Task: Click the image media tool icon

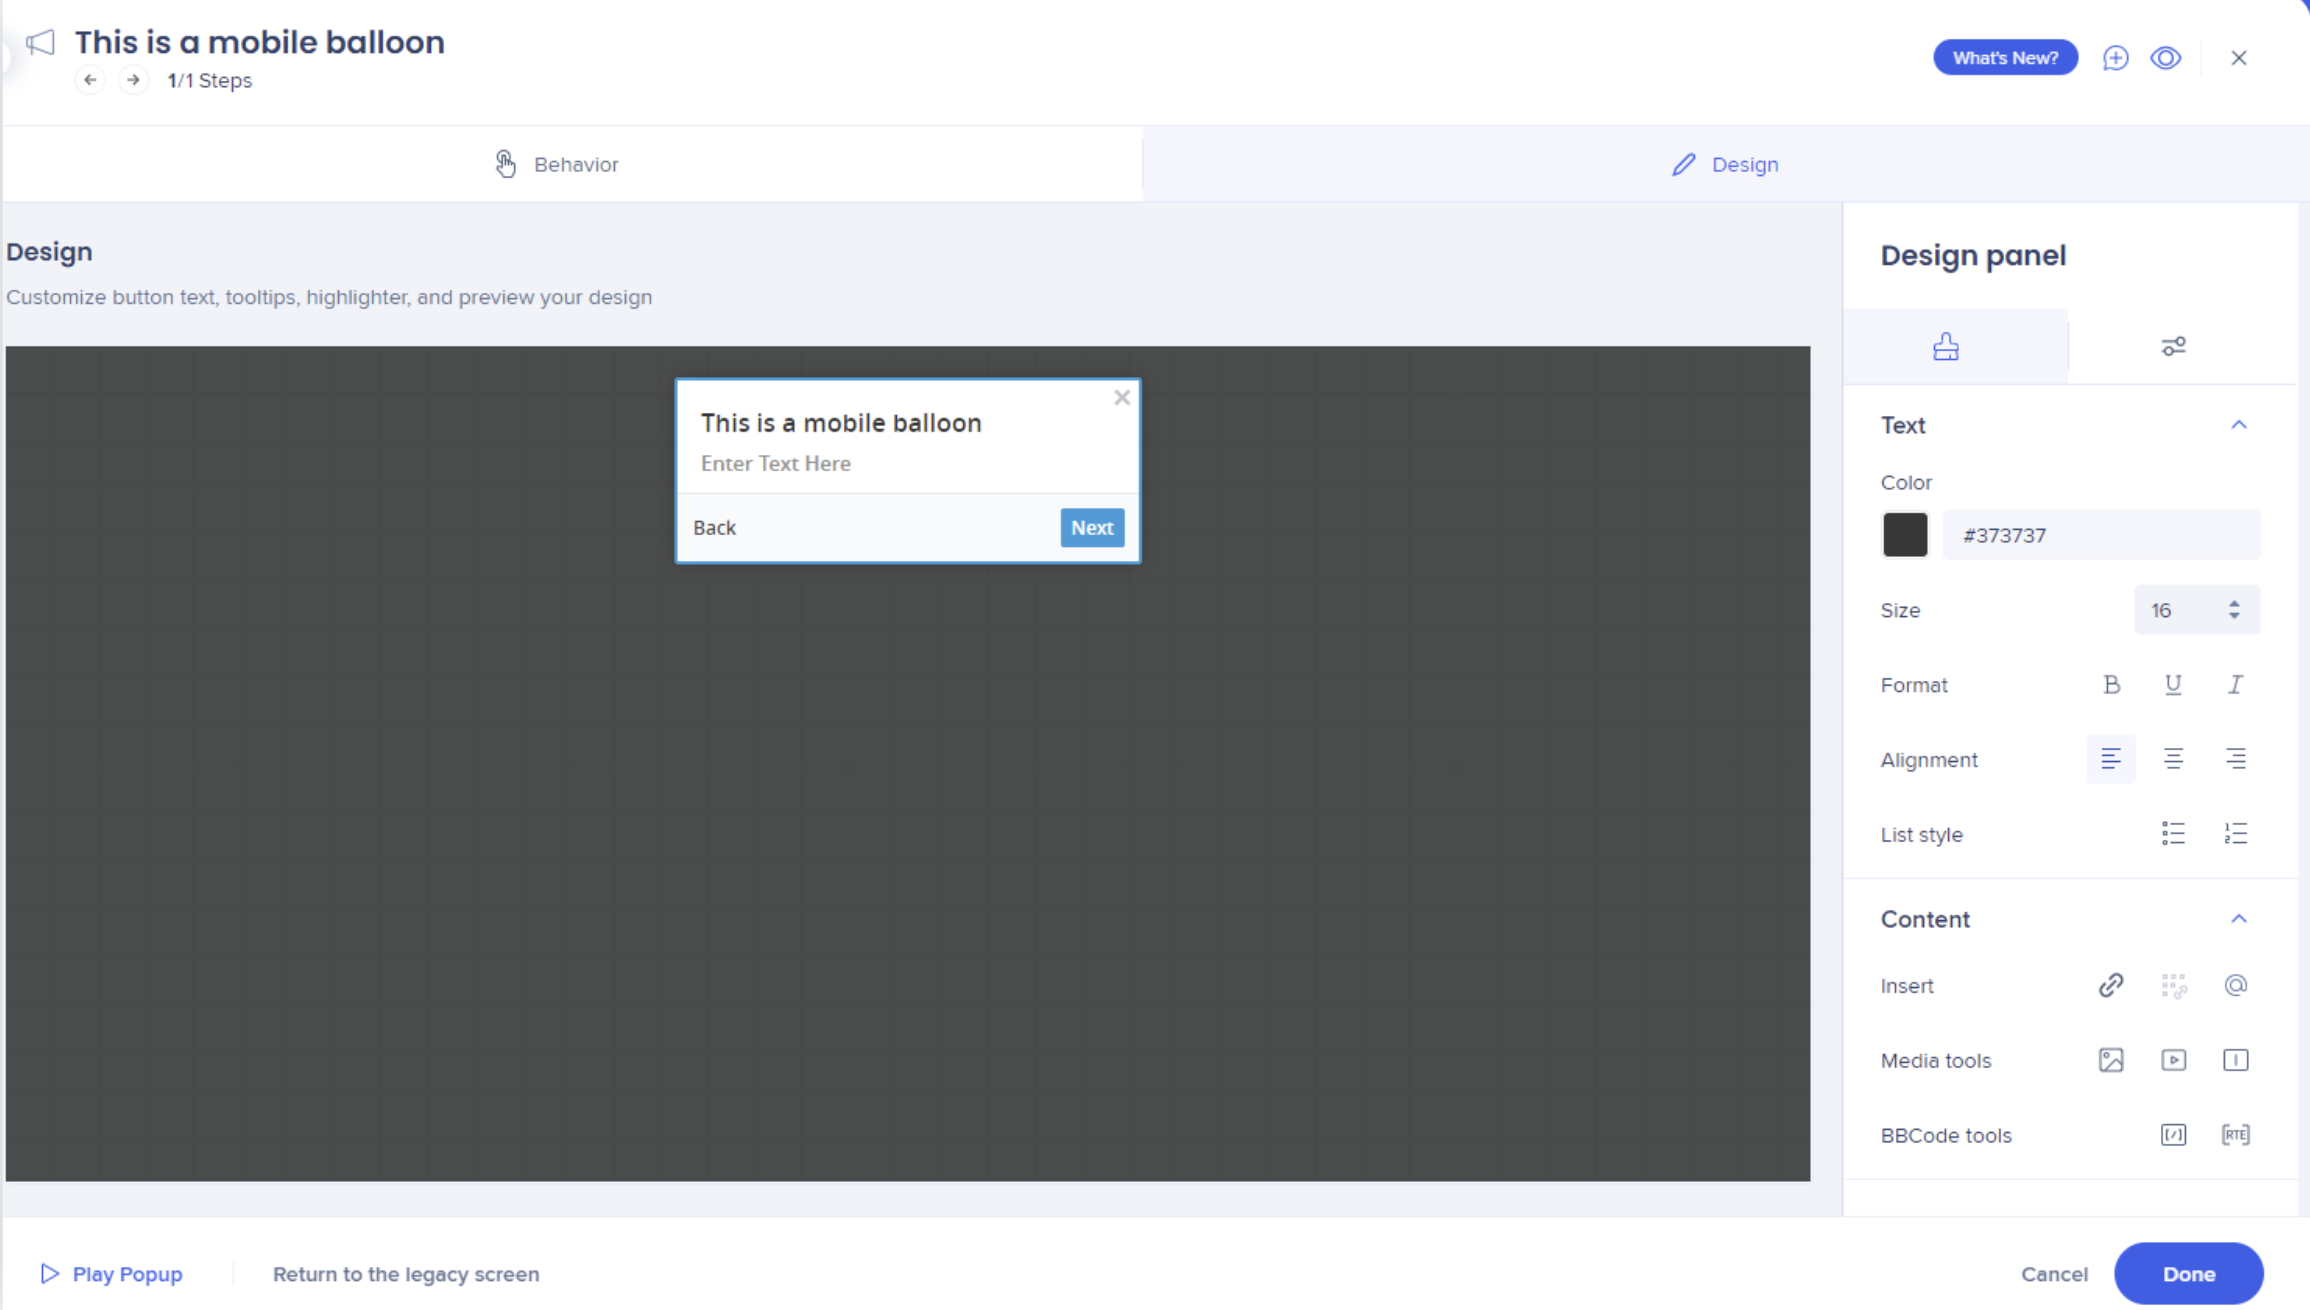Action: coord(2111,1060)
